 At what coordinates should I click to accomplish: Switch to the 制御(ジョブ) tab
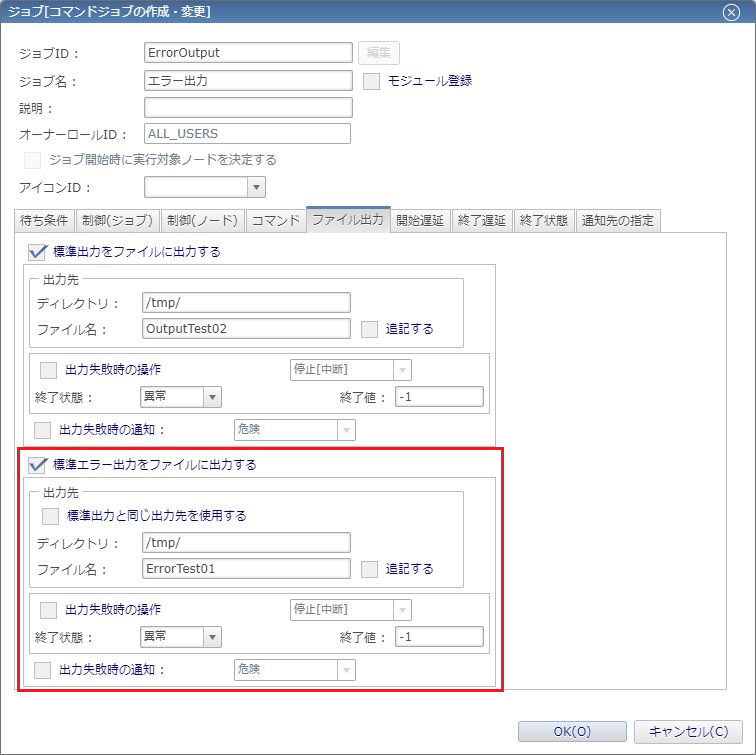(x=117, y=221)
